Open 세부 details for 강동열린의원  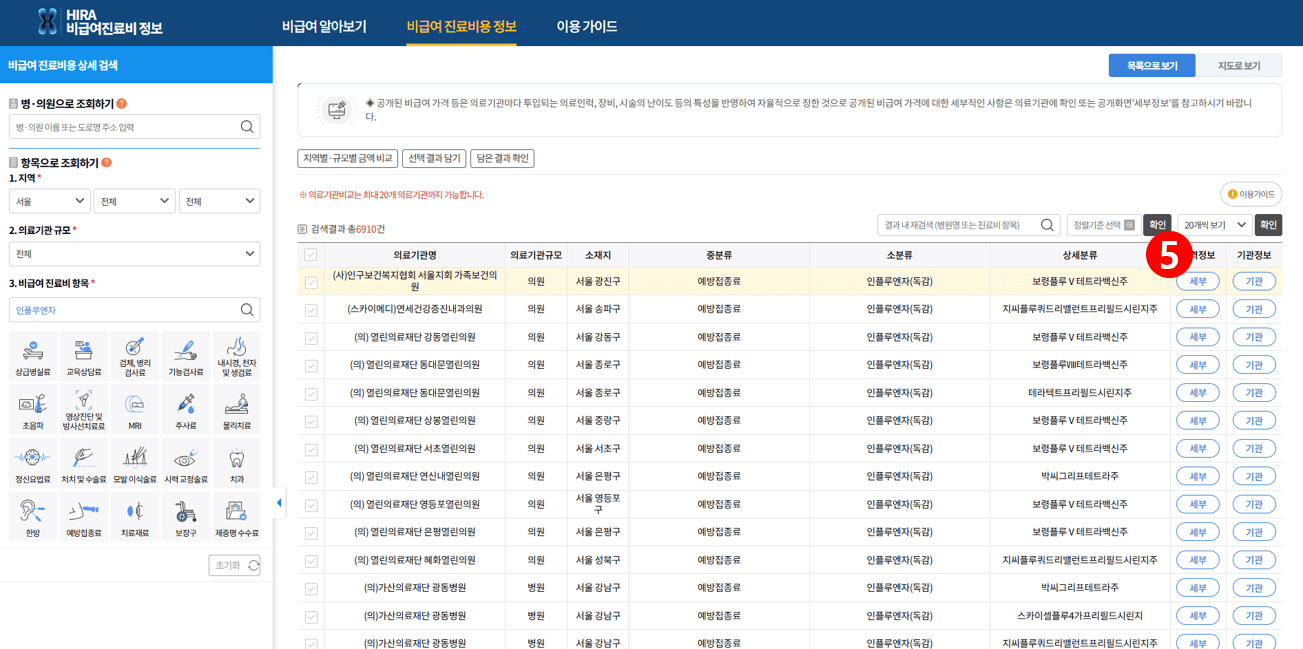[1199, 336]
